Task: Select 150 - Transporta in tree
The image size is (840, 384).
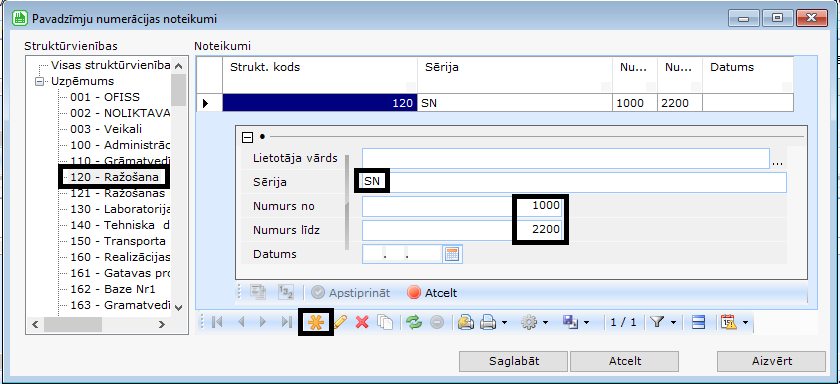Action: coord(118,241)
